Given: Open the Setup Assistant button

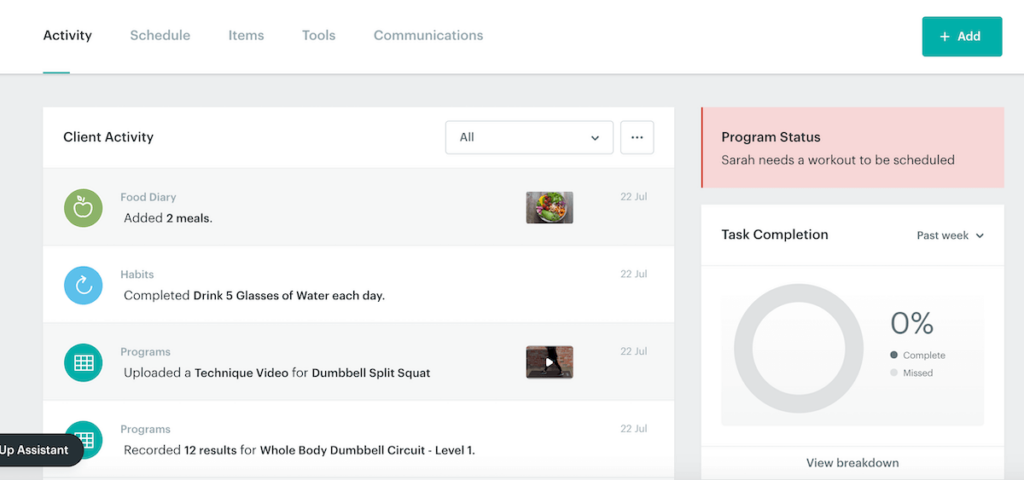Looking at the screenshot, I should (36, 450).
